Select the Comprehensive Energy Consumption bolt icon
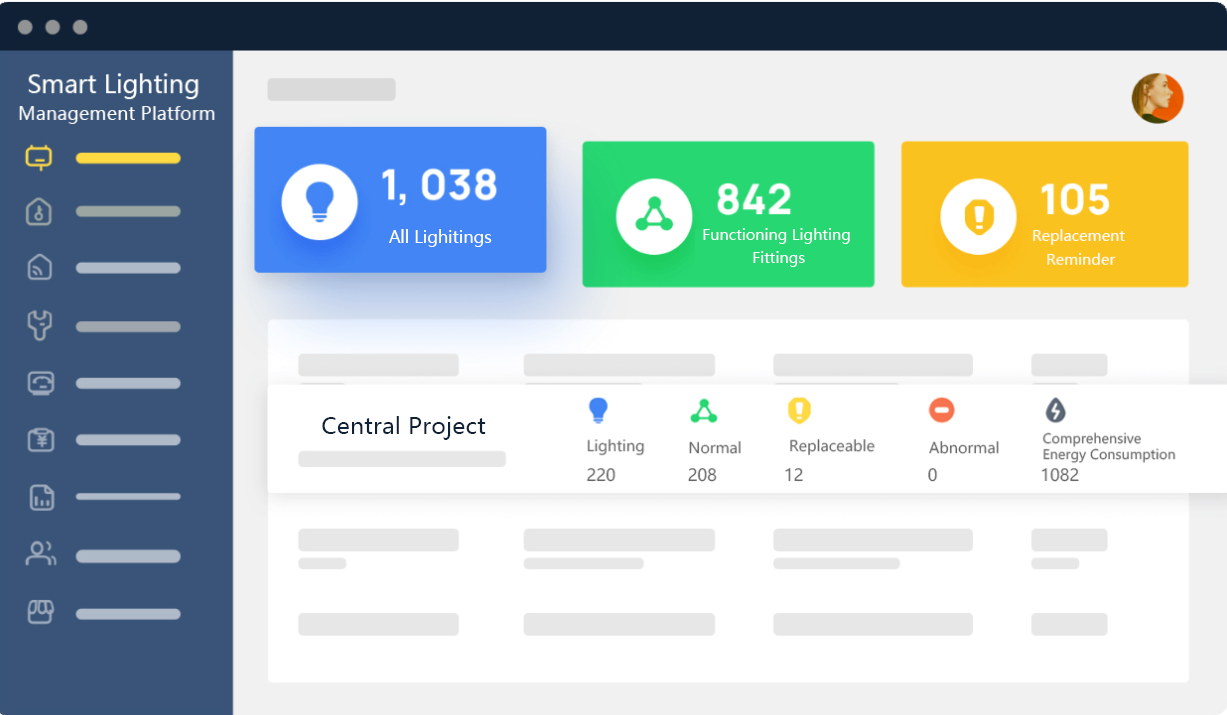 tap(1055, 410)
